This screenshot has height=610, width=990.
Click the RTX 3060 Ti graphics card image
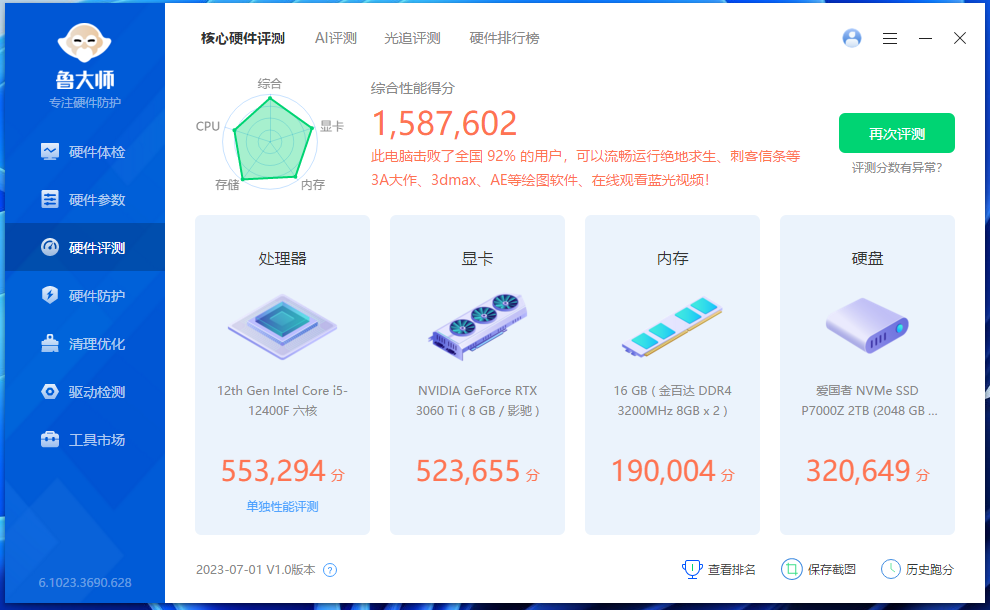click(477, 324)
